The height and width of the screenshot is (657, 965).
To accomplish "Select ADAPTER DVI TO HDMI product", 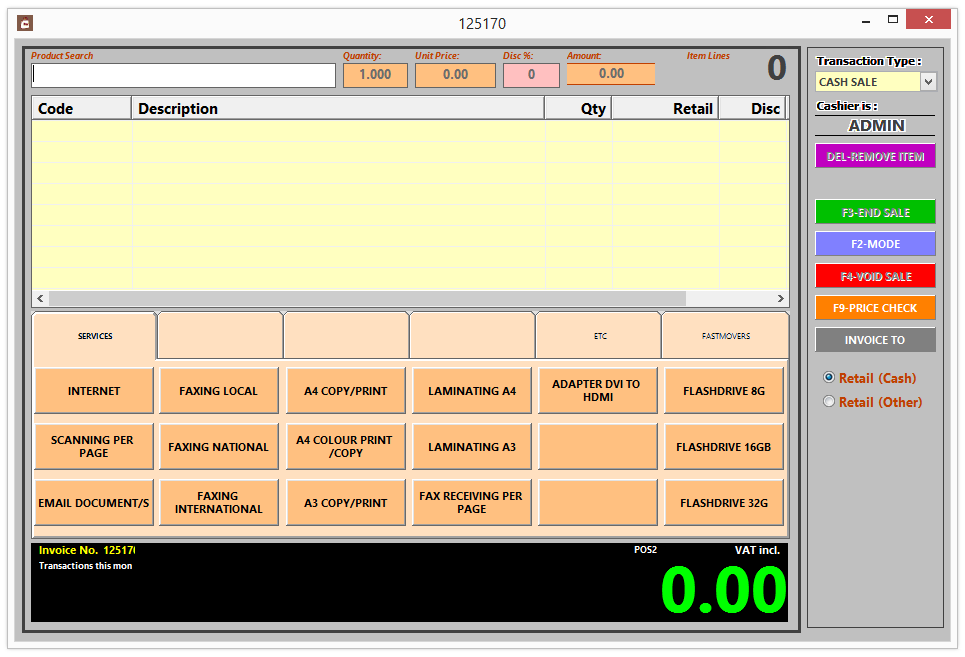I will pyautogui.click(x=597, y=390).
